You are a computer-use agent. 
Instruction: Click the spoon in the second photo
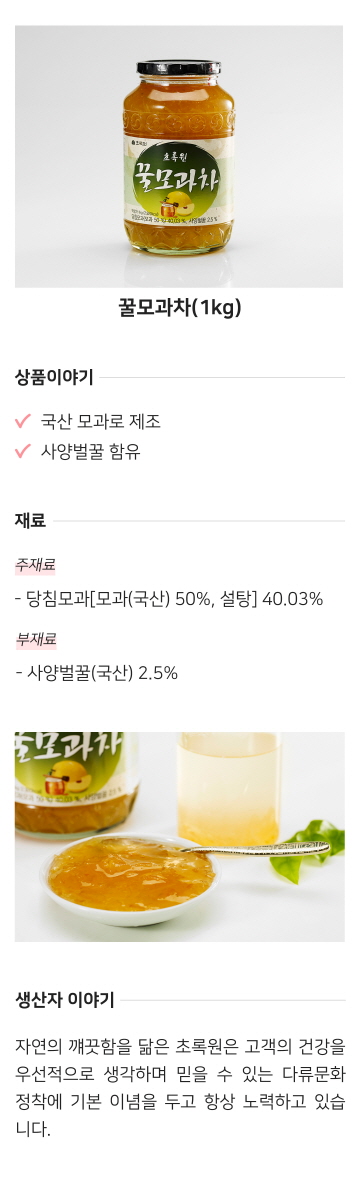point(258,850)
